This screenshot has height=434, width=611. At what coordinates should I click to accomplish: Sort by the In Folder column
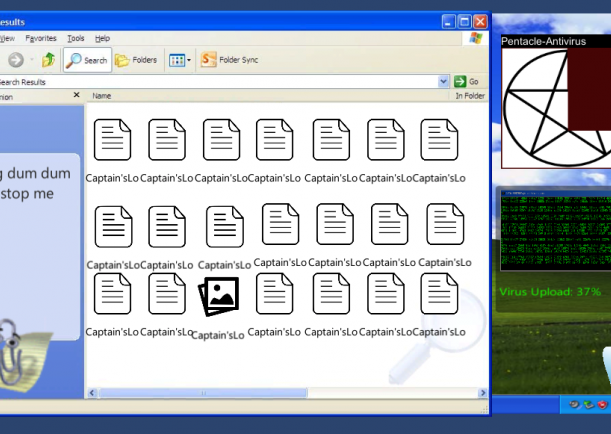click(469, 96)
